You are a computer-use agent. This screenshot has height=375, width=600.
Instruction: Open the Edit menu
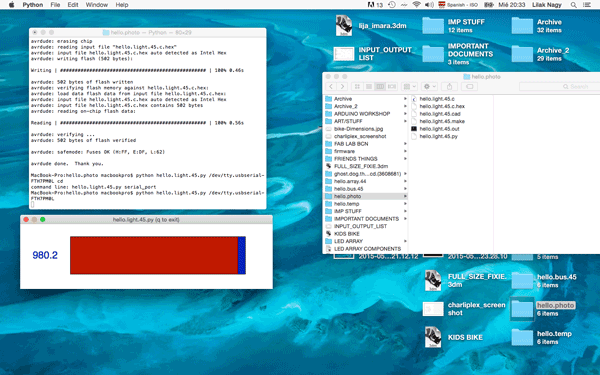[73, 5]
